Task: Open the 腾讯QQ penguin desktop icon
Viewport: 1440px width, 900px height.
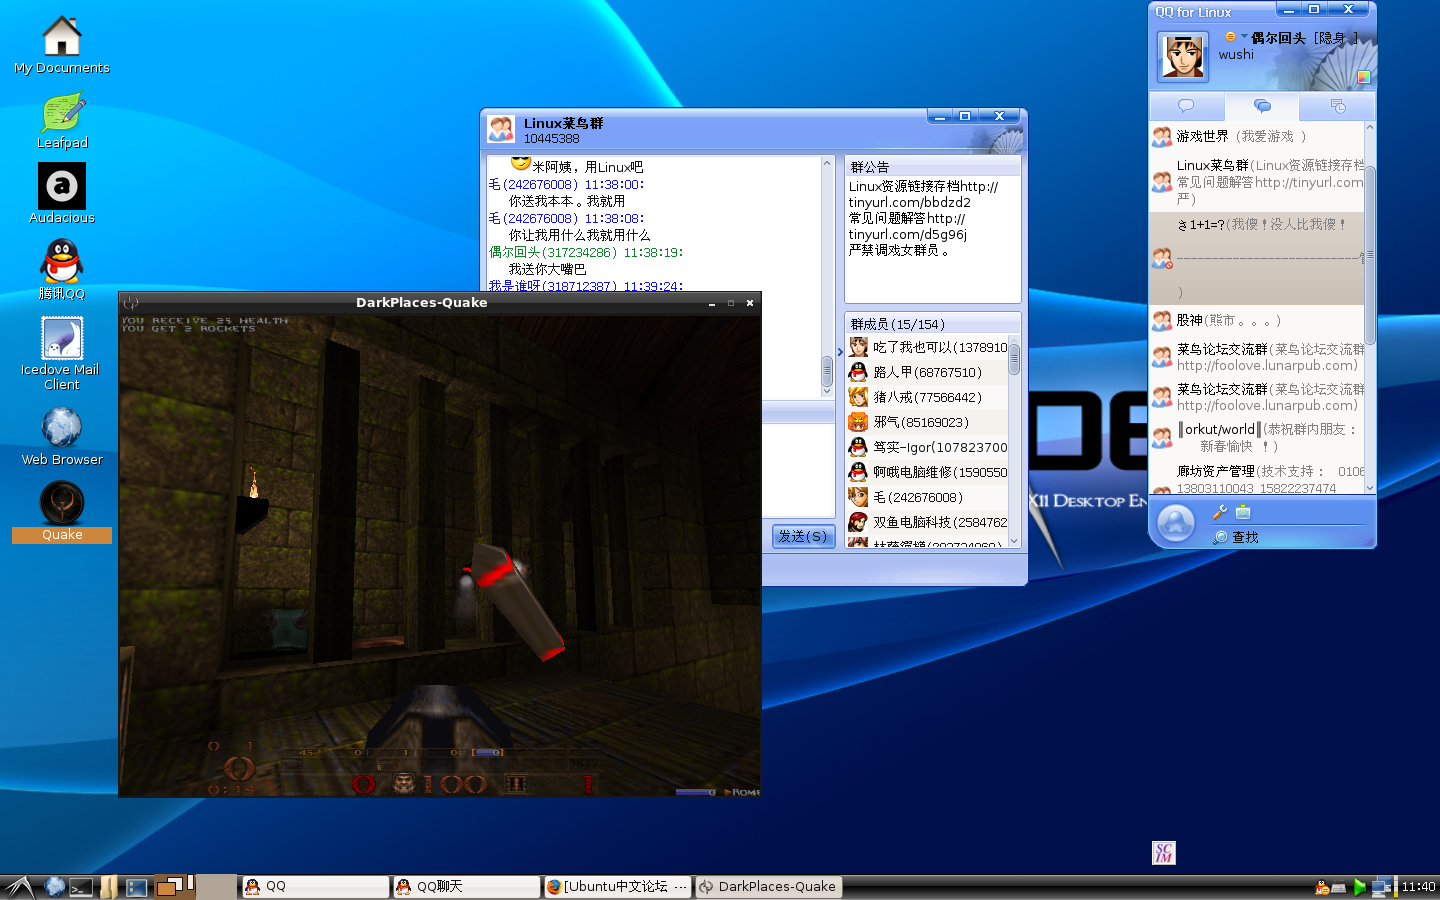Action: point(62,270)
